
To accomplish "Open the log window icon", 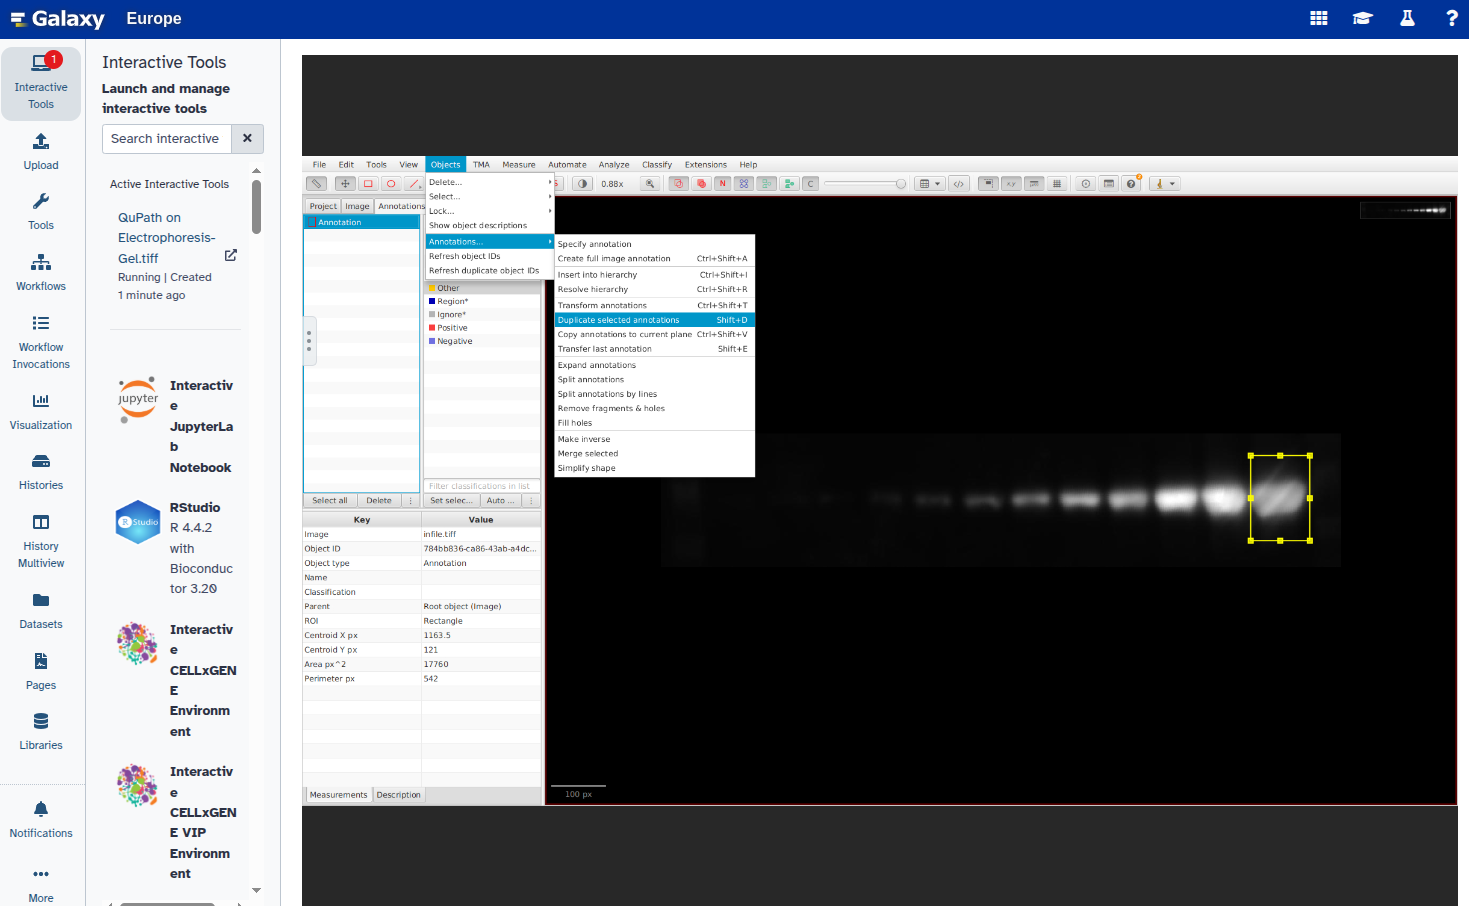I will coord(1108,184).
